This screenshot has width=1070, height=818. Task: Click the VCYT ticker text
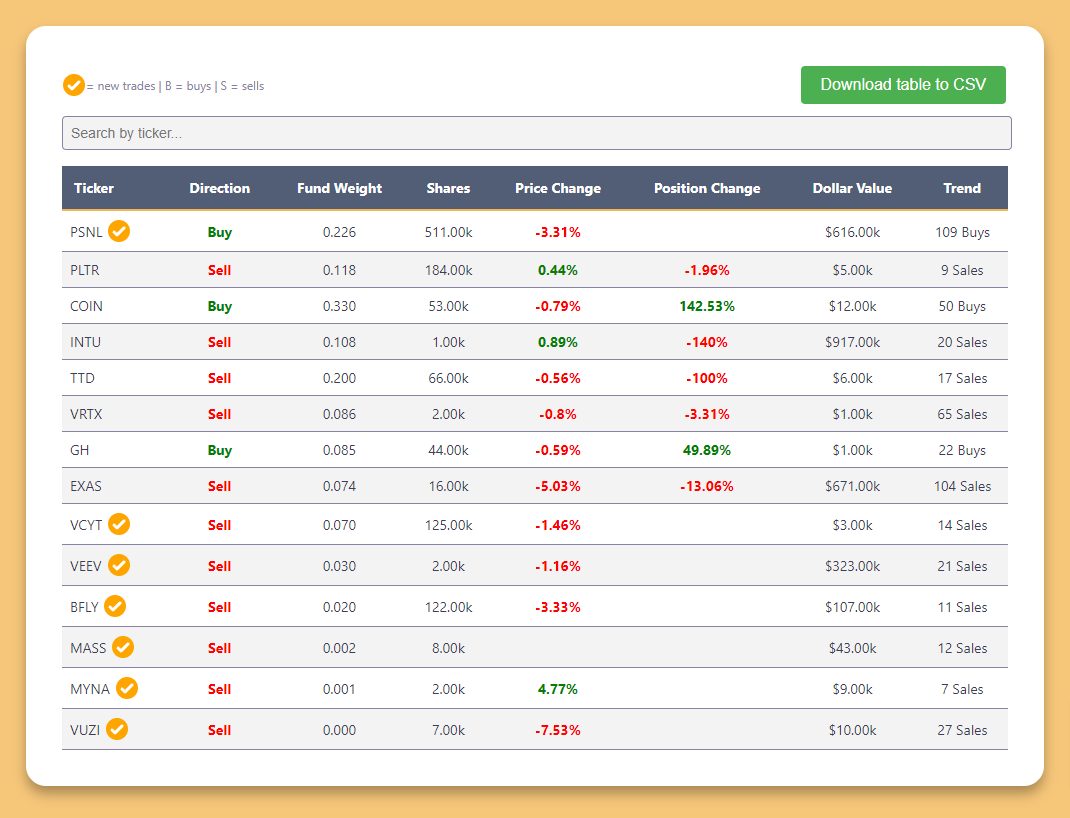pos(86,525)
